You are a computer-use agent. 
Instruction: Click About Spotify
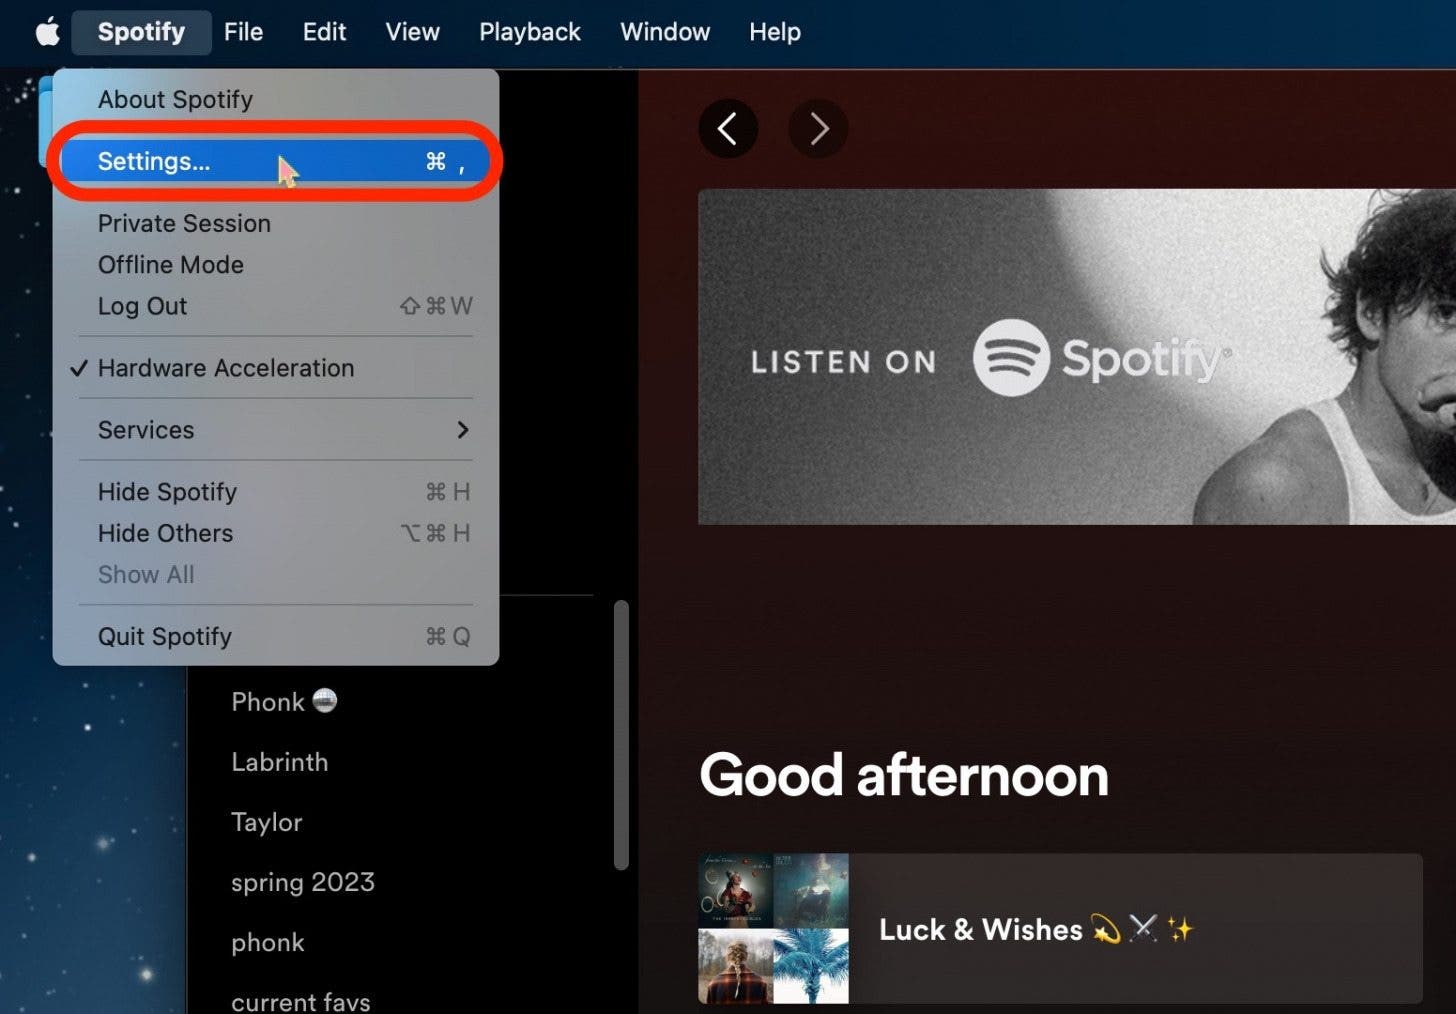(x=175, y=99)
